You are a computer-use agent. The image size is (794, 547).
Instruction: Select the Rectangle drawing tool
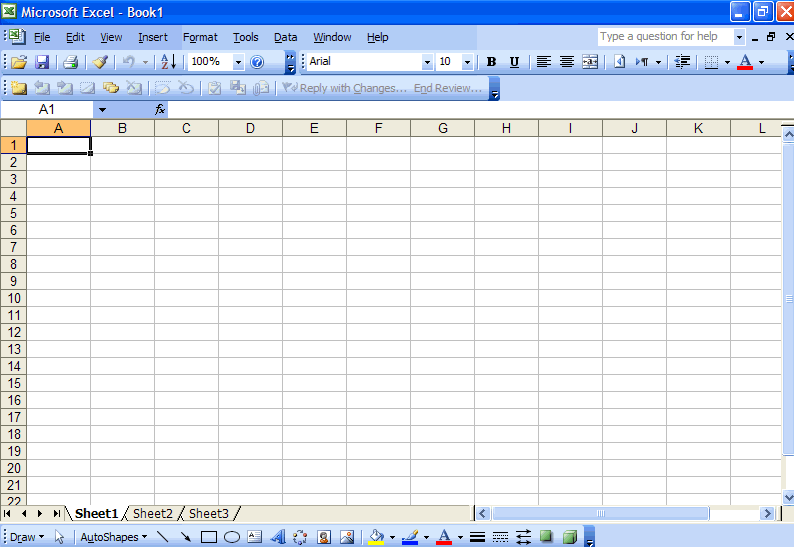(209, 537)
